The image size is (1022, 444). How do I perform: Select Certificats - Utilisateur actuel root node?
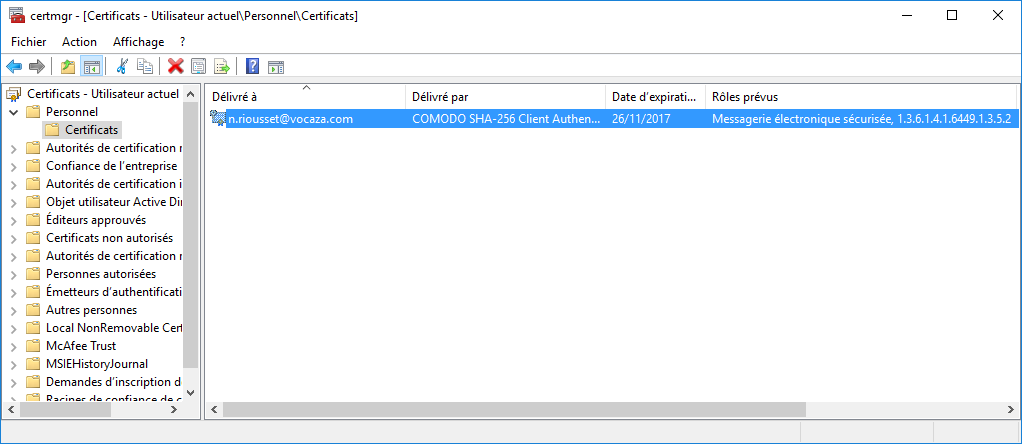point(102,94)
